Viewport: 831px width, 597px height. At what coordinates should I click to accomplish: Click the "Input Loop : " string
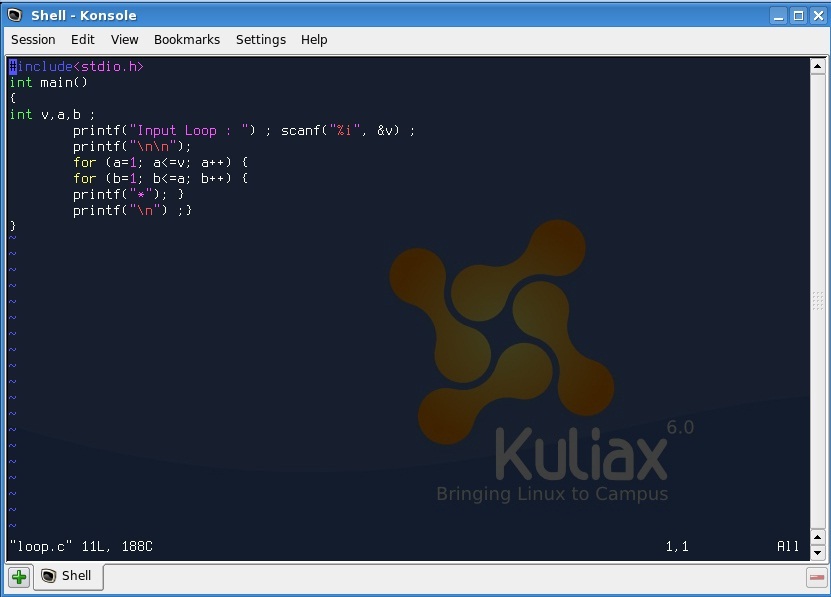(189, 130)
